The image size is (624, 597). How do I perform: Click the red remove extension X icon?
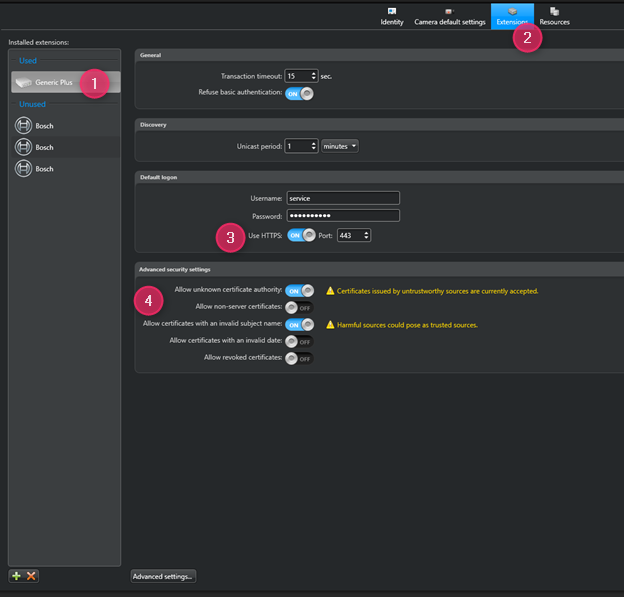[31, 576]
